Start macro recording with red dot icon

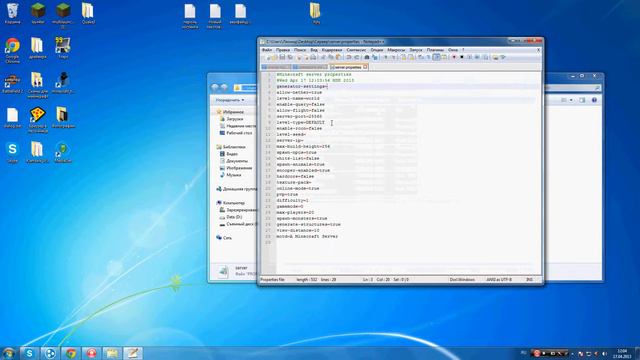(x=454, y=57)
